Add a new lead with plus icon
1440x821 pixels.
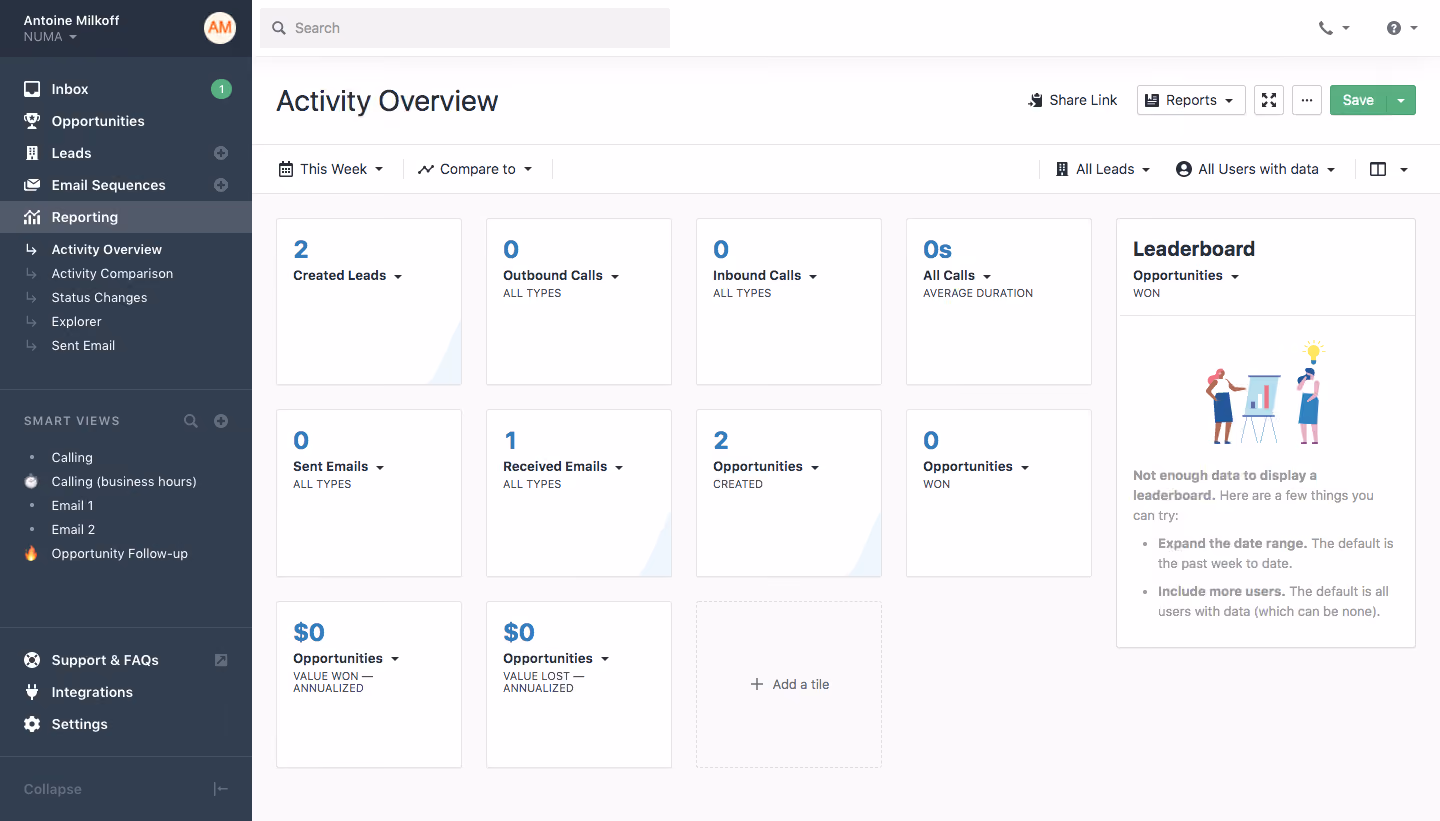(221, 153)
